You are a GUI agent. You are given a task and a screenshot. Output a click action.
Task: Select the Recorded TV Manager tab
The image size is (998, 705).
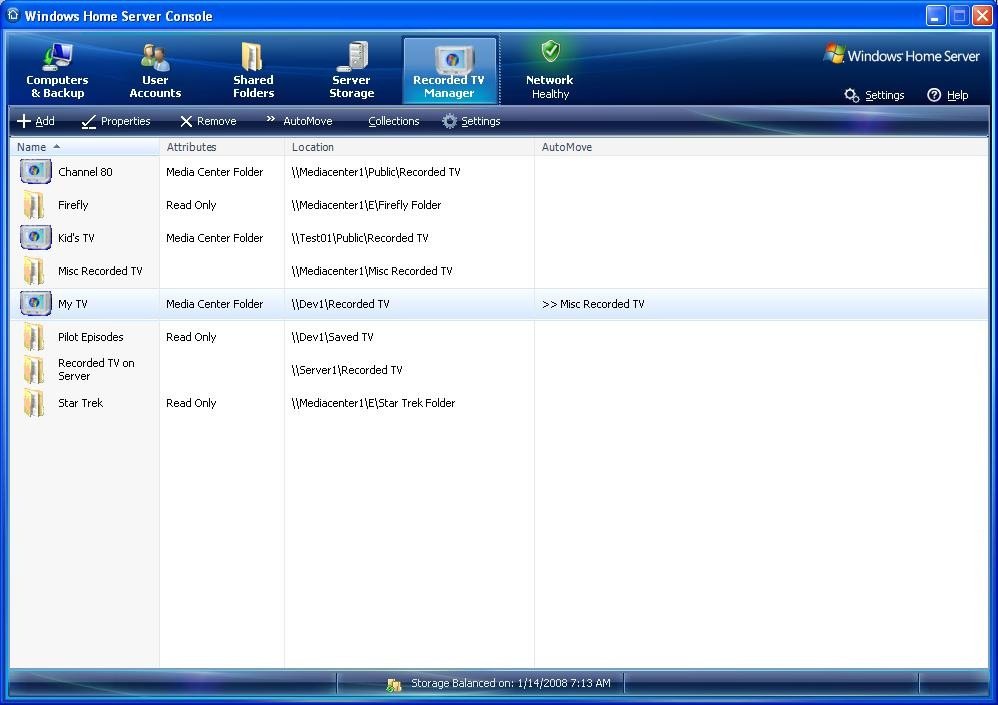(449, 71)
